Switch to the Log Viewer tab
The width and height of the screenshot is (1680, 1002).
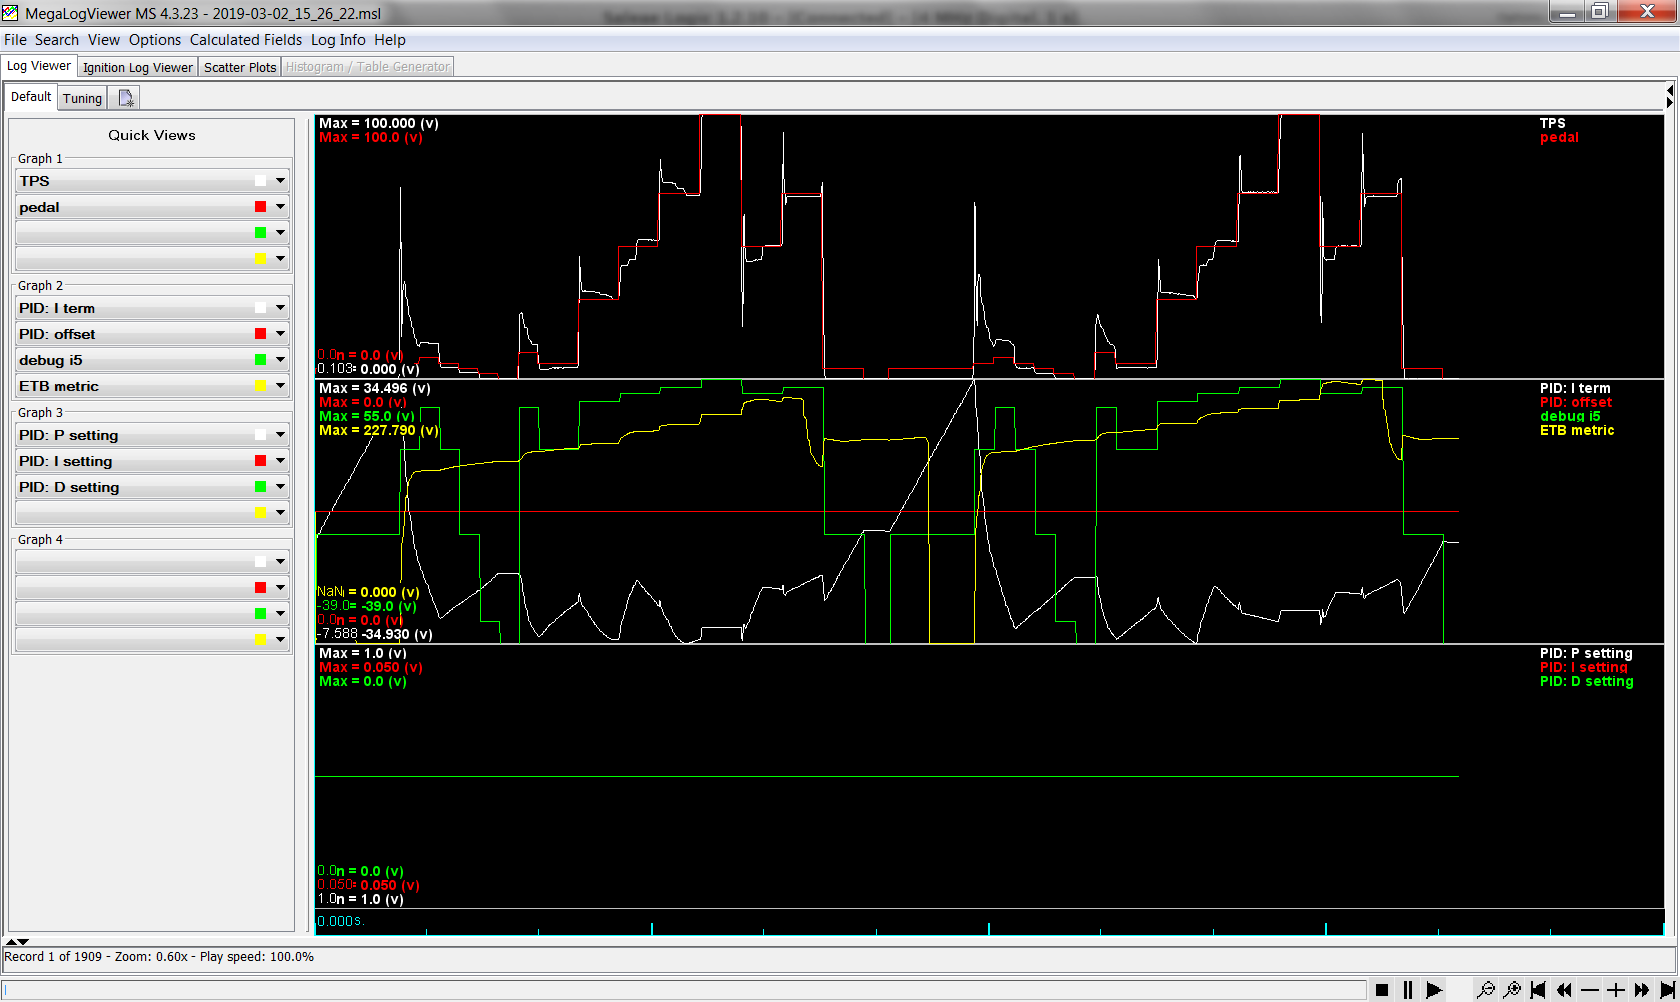click(x=39, y=66)
